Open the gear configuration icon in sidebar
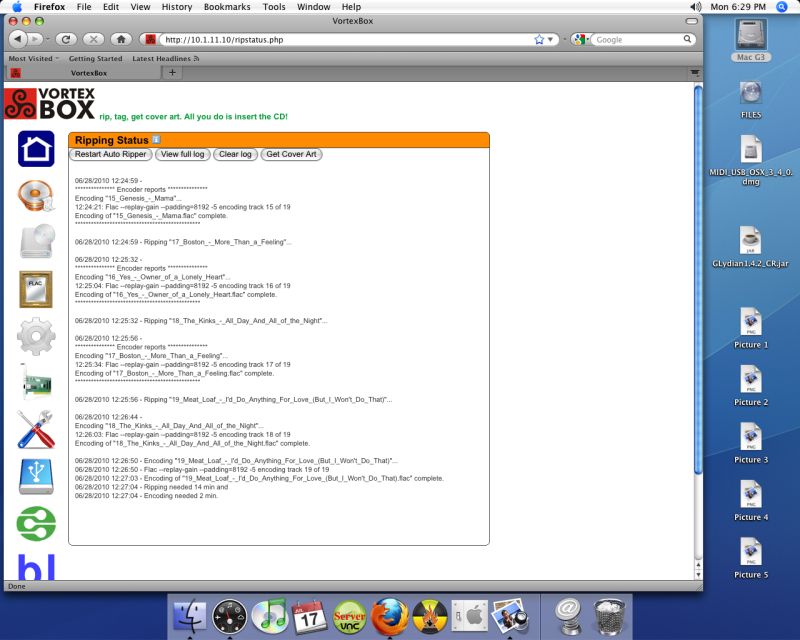Image resolution: width=800 pixels, height=640 pixels. [x=36, y=336]
